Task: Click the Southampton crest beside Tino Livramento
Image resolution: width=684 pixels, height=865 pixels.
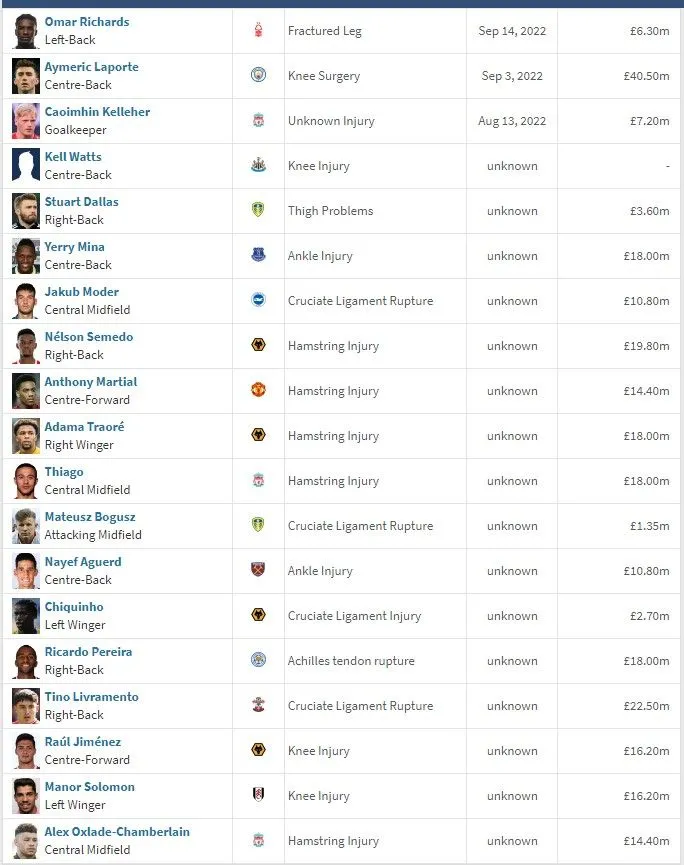Action: pos(258,706)
